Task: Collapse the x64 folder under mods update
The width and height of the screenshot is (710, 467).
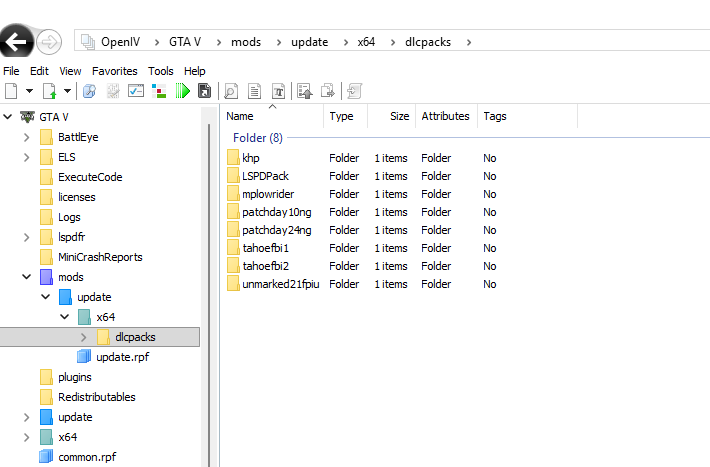Action: pyautogui.click(x=65, y=317)
